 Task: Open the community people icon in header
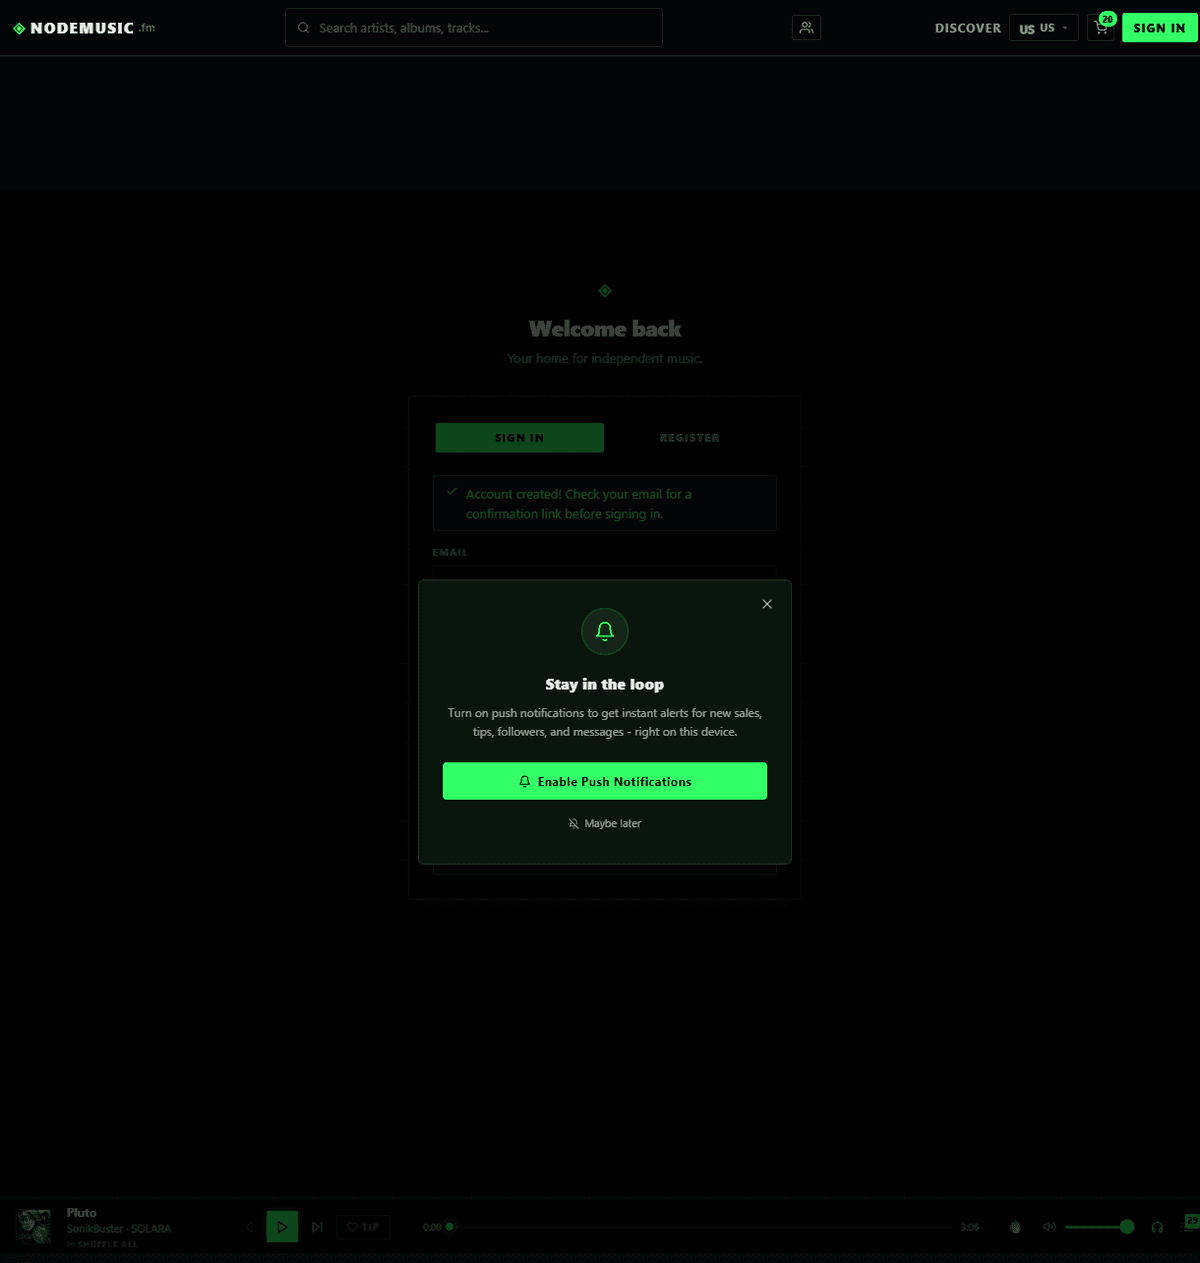pyautogui.click(x=806, y=28)
